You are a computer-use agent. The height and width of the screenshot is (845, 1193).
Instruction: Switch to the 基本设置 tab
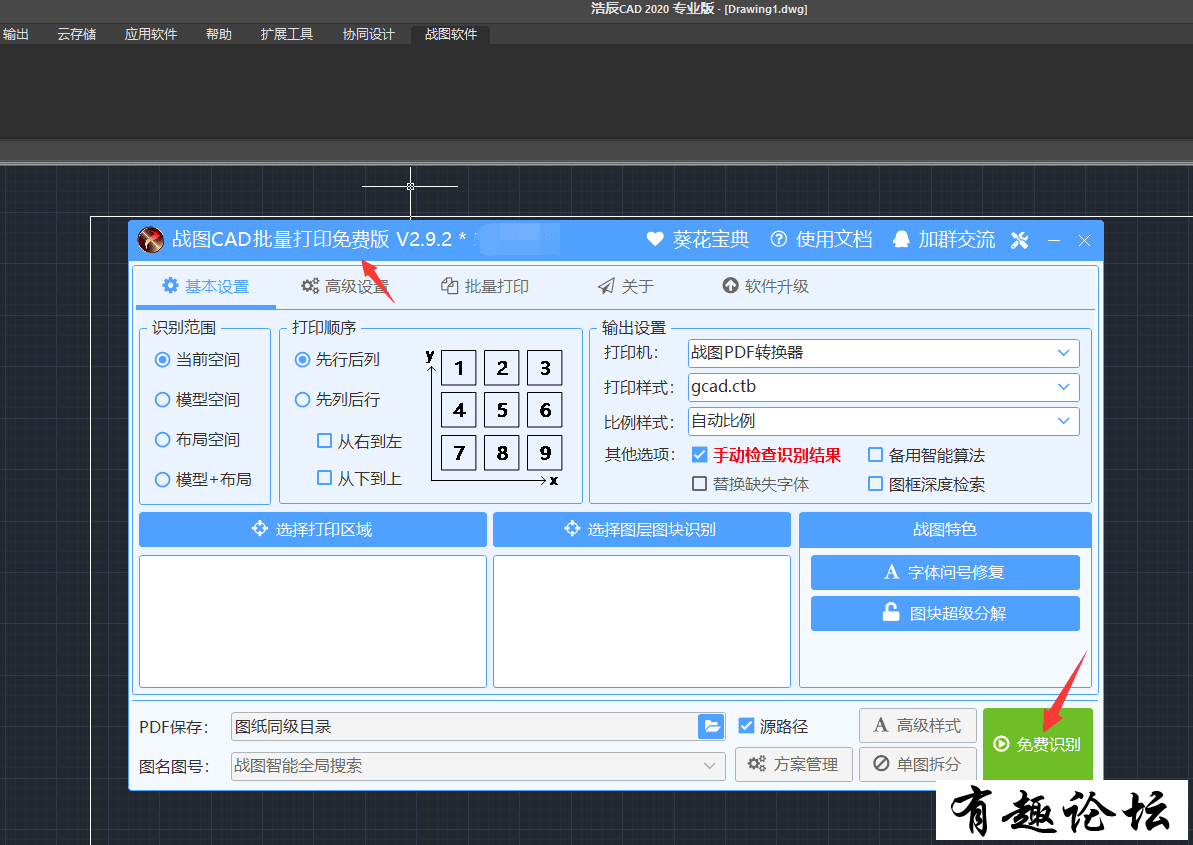205,286
